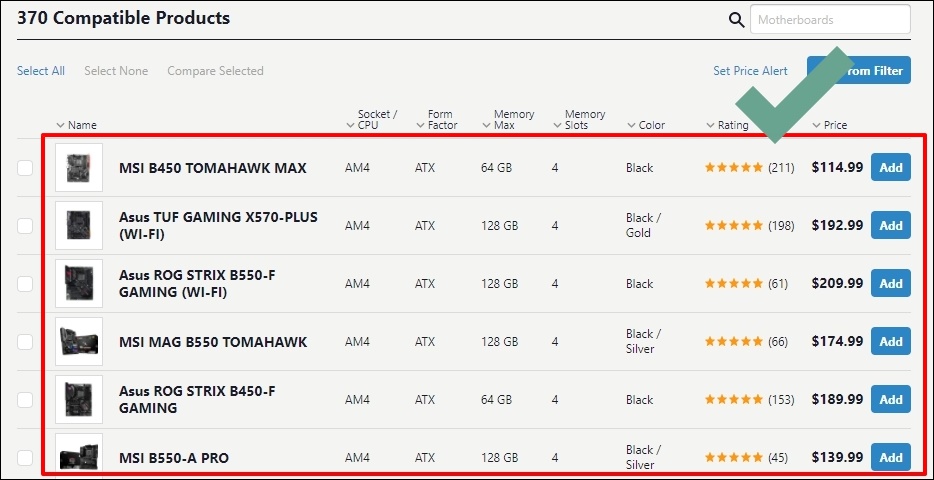
Task: Sort by Price column header
Action: [830, 125]
